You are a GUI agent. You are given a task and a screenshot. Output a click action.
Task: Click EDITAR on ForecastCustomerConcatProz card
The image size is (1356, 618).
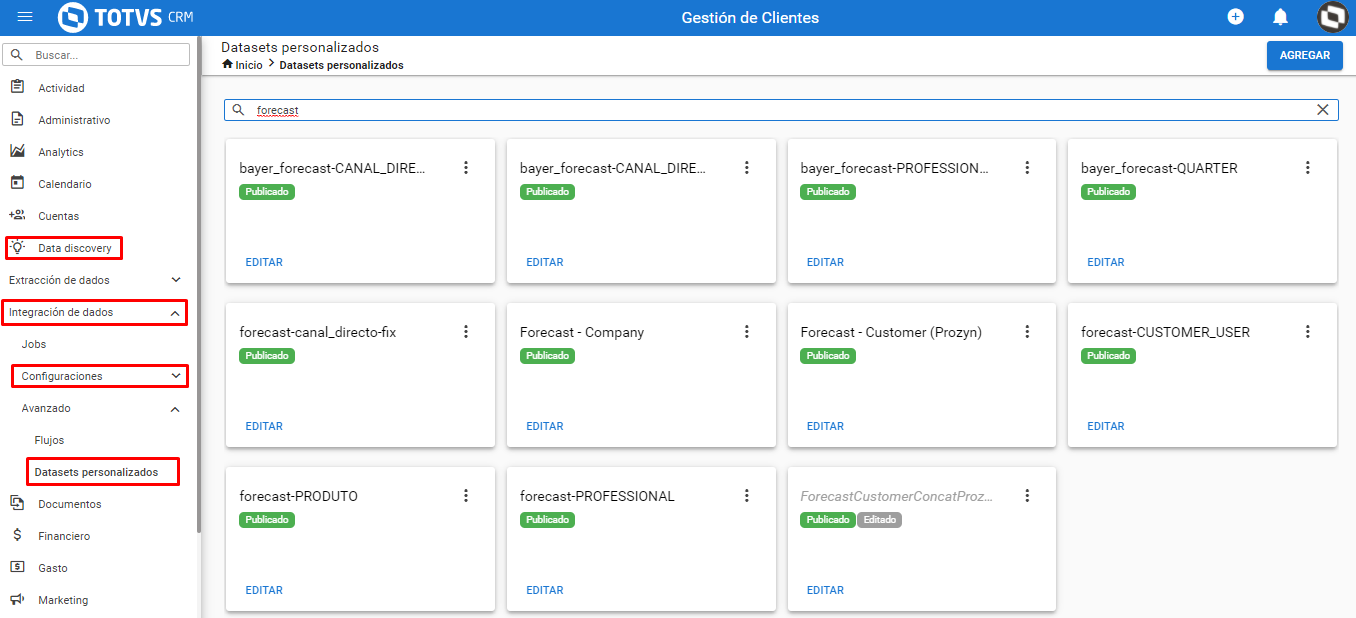(x=825, y=590)
